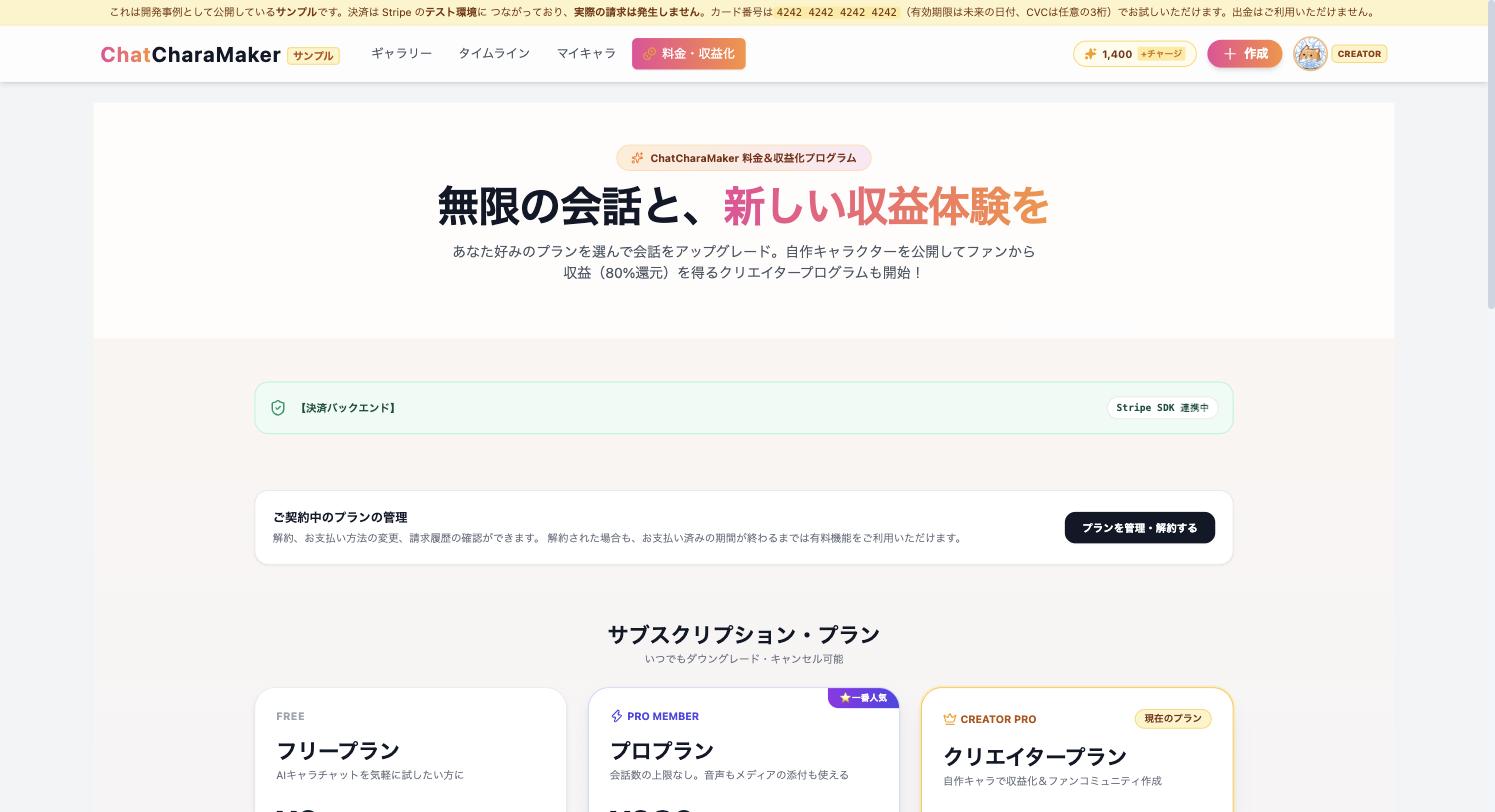The image size is (1495, 812).
Task: Click プランを管理・解約する button
Action: coord(1140,528)
